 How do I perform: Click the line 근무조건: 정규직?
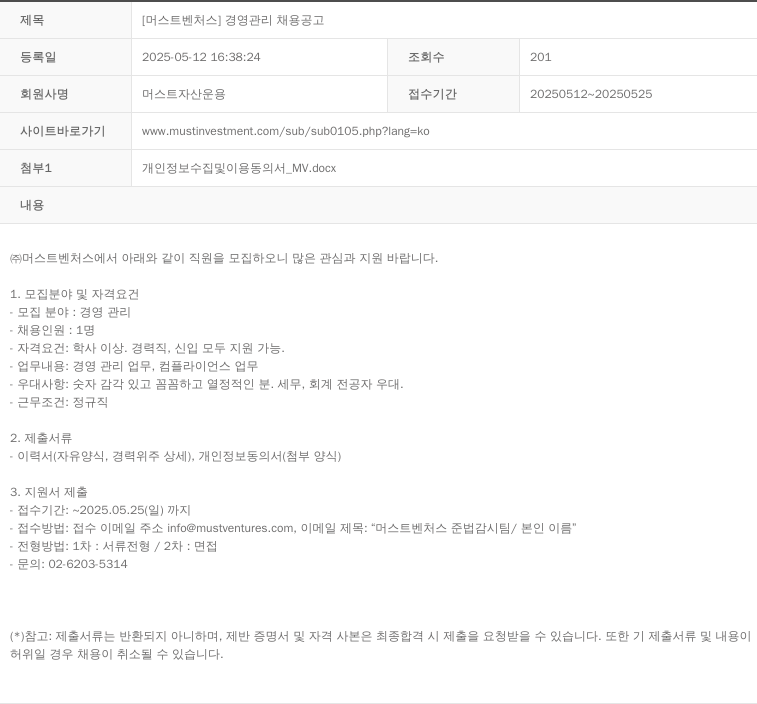coord(59,402)
